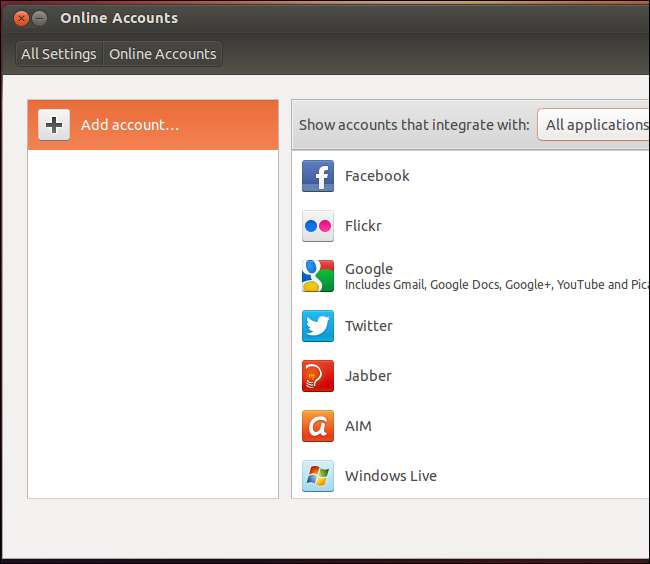Click the Jabber lightbulb icon
The height and width of the screenshot is (564, 650).
coord(317,376)
